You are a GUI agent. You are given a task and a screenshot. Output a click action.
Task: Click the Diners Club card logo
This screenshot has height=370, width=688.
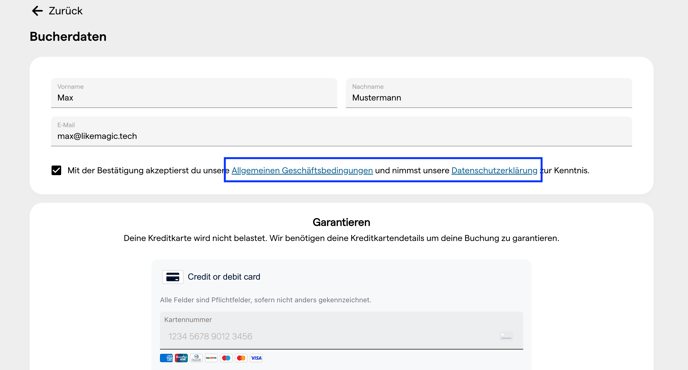[x=196, y=358]
